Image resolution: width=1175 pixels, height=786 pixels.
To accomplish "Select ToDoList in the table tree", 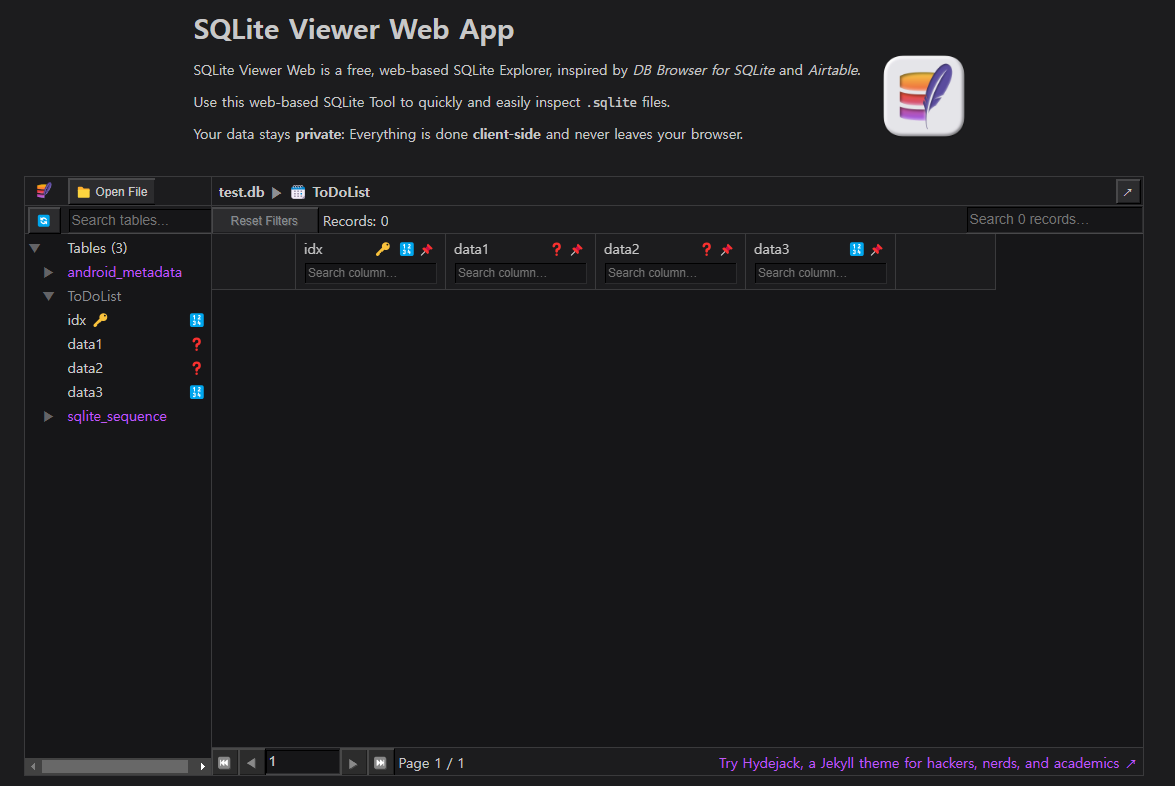I will [94, 296].
